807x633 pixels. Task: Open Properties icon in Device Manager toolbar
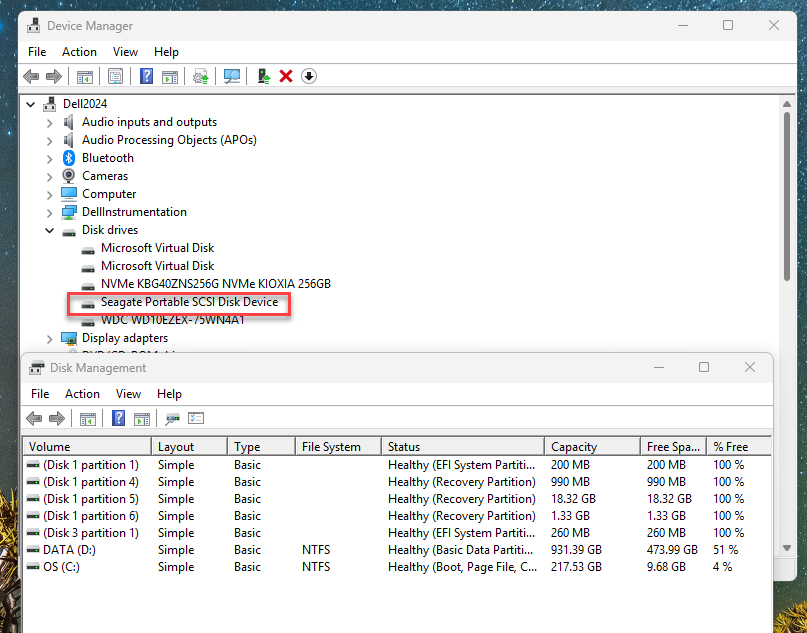pyautogui.click(x=115, y=77)
